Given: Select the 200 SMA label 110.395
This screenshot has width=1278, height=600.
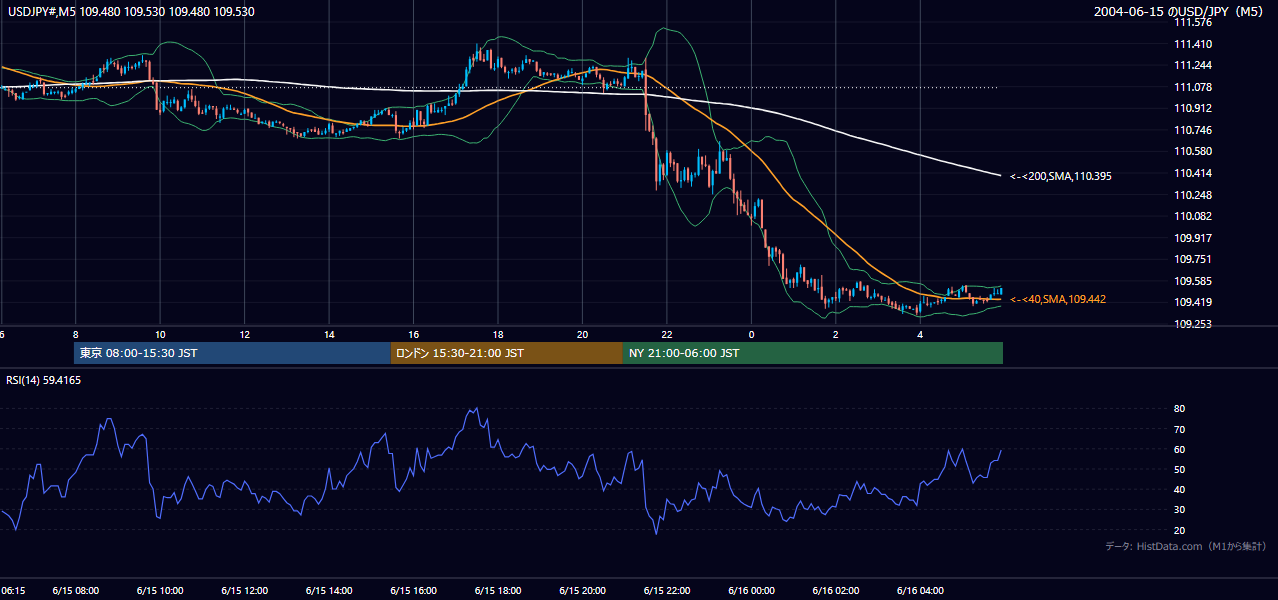Looking at the screenshot, I should point(1061,176).
